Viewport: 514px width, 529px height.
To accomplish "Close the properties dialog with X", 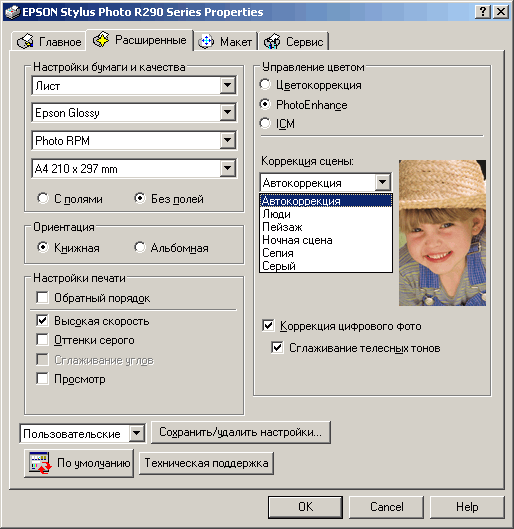I will (x=501, y=12).
